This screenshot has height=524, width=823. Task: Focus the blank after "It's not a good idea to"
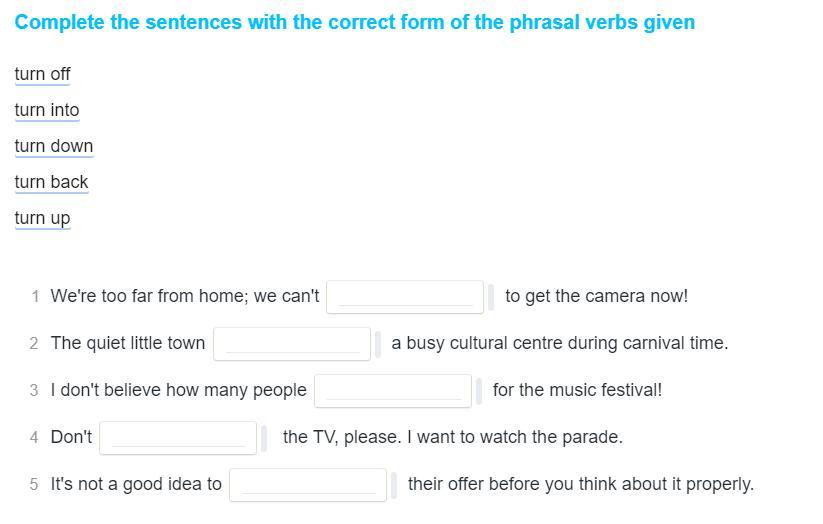[x=308, y=484]
